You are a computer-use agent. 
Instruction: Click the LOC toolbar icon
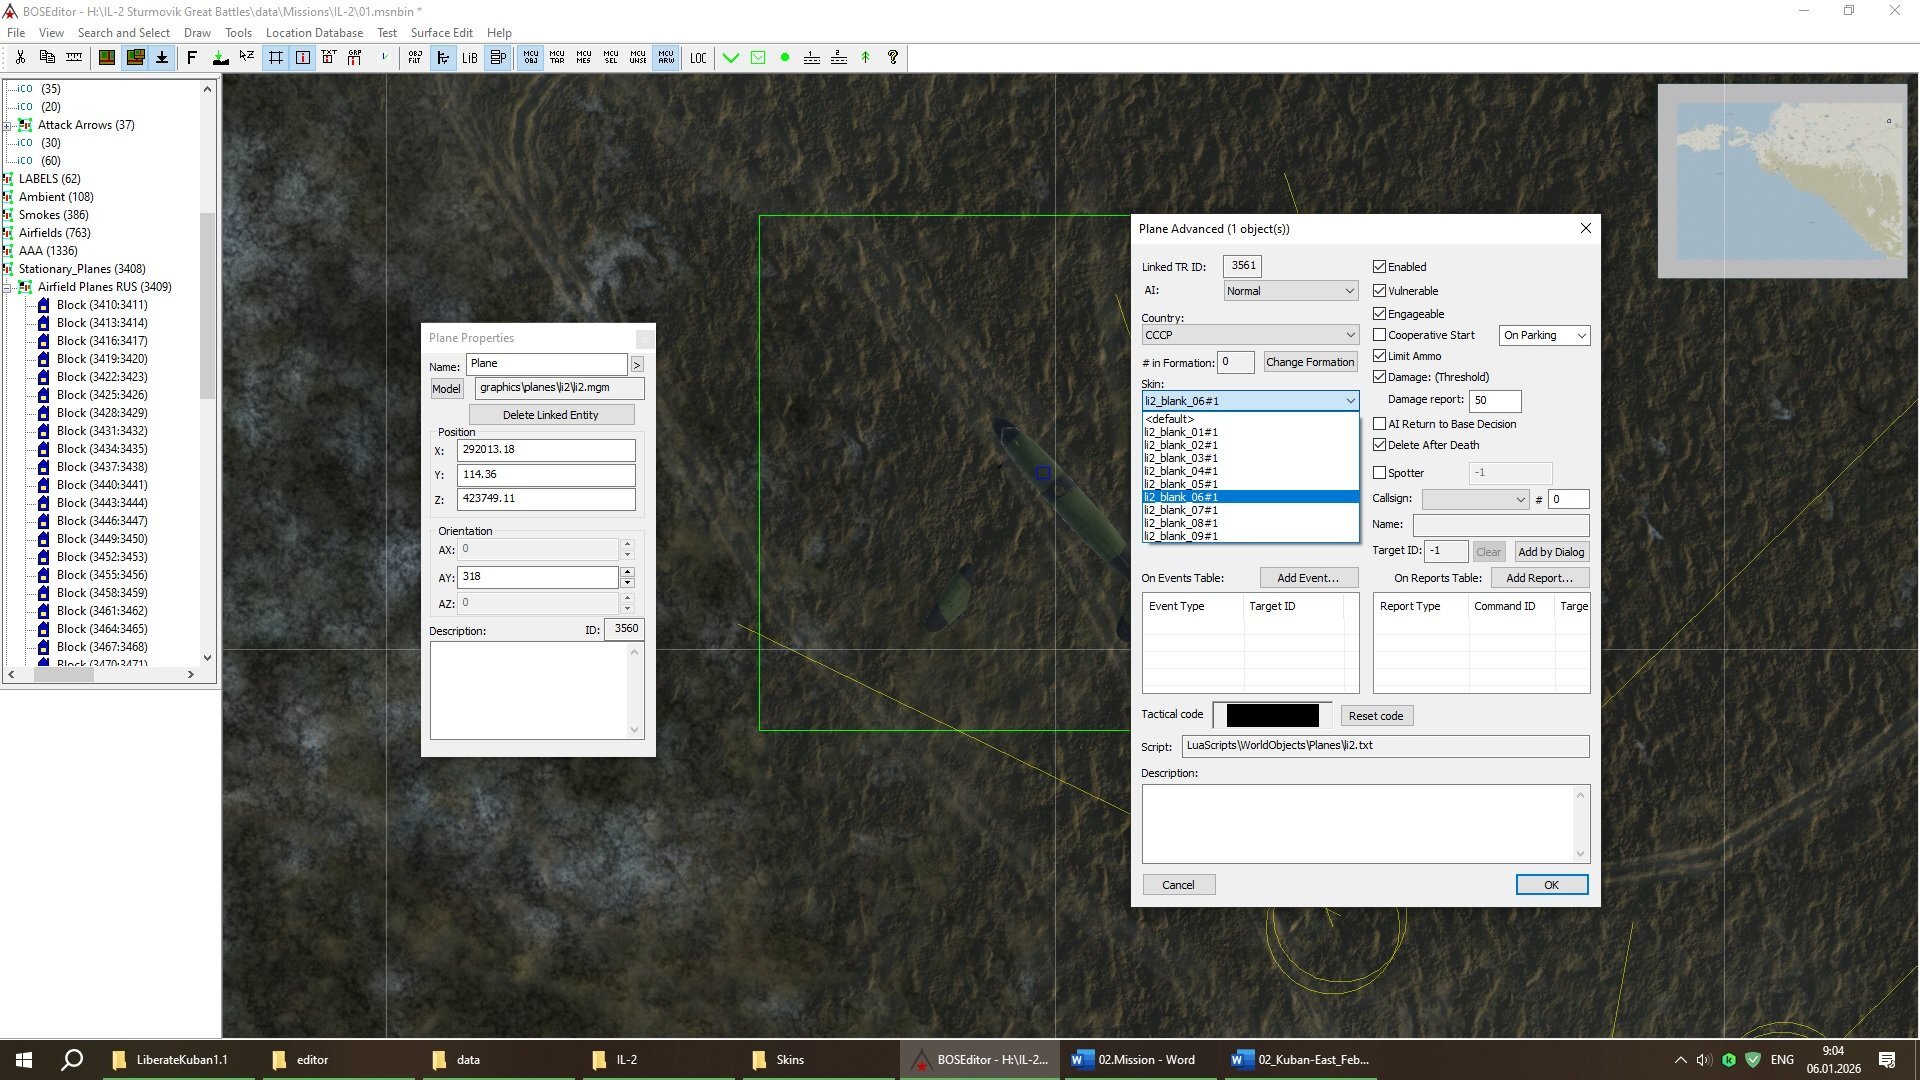pyautogui.click(x=698, y=58)
